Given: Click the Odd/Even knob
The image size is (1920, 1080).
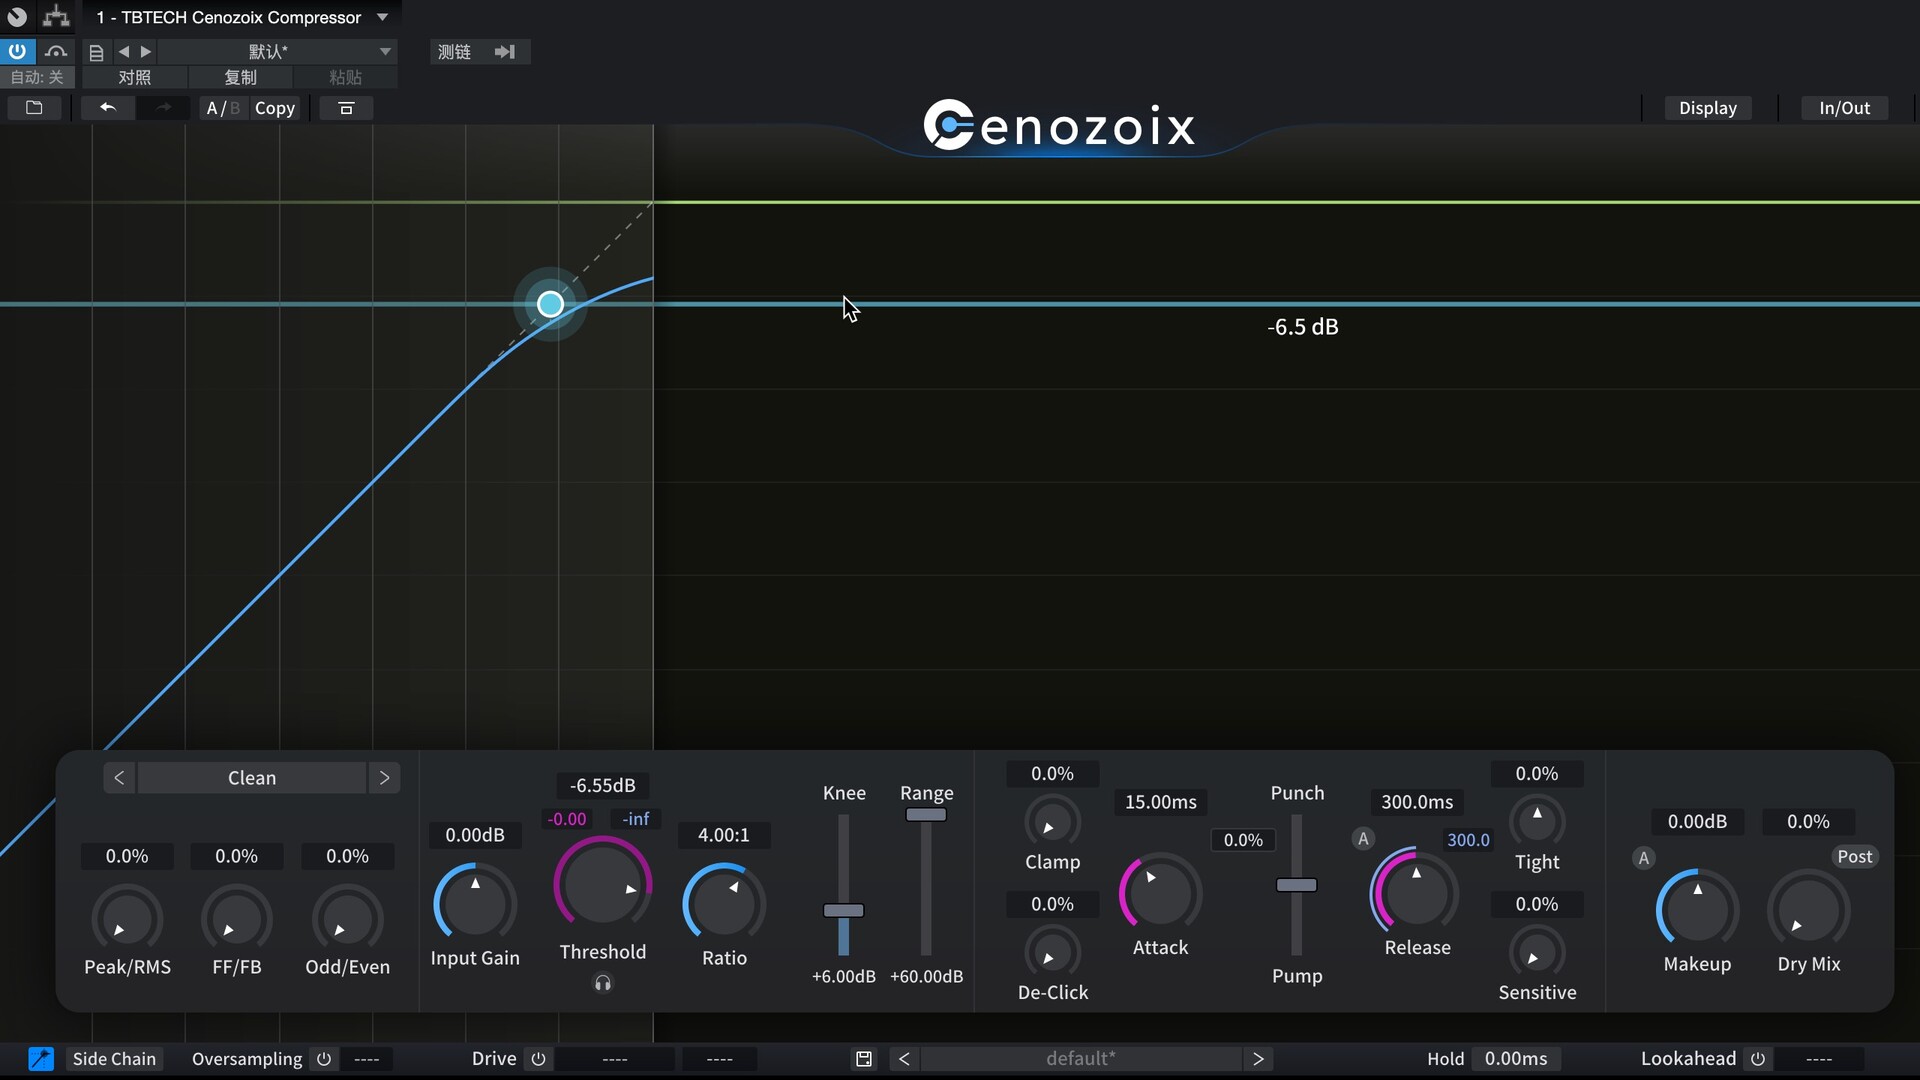Looking at the screenshot, I should (347, 919).
